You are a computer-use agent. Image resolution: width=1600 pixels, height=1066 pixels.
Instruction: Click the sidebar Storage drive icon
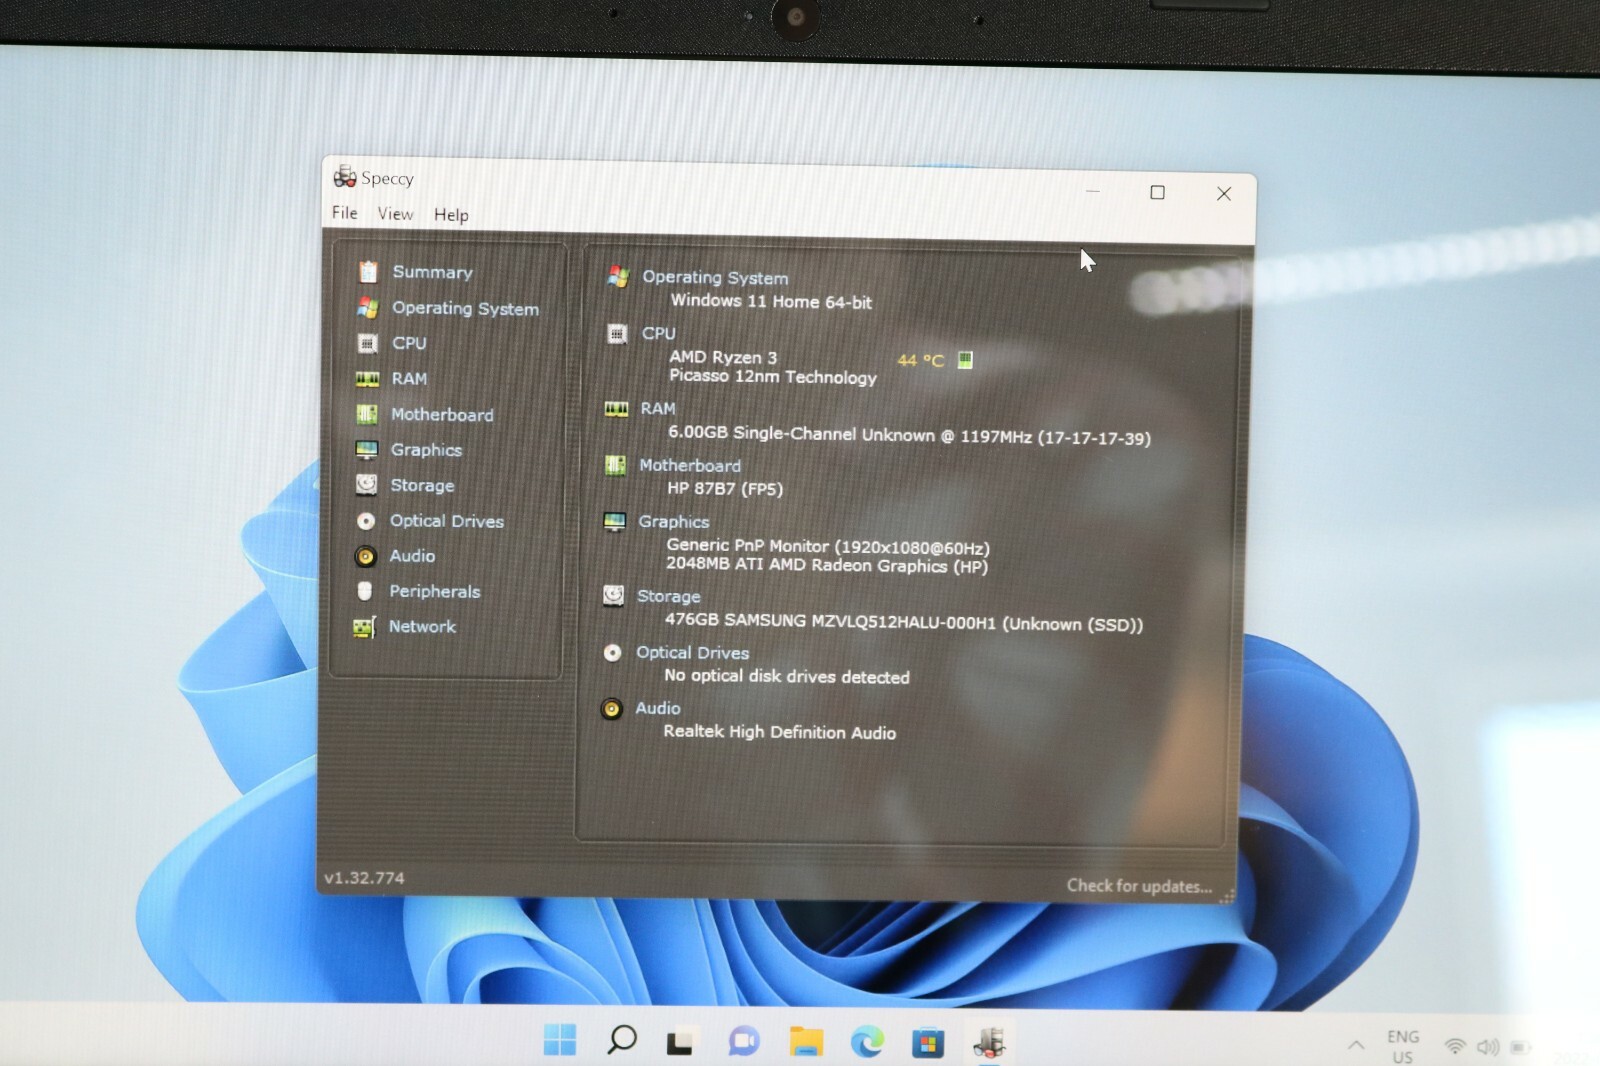click(367, 485)
